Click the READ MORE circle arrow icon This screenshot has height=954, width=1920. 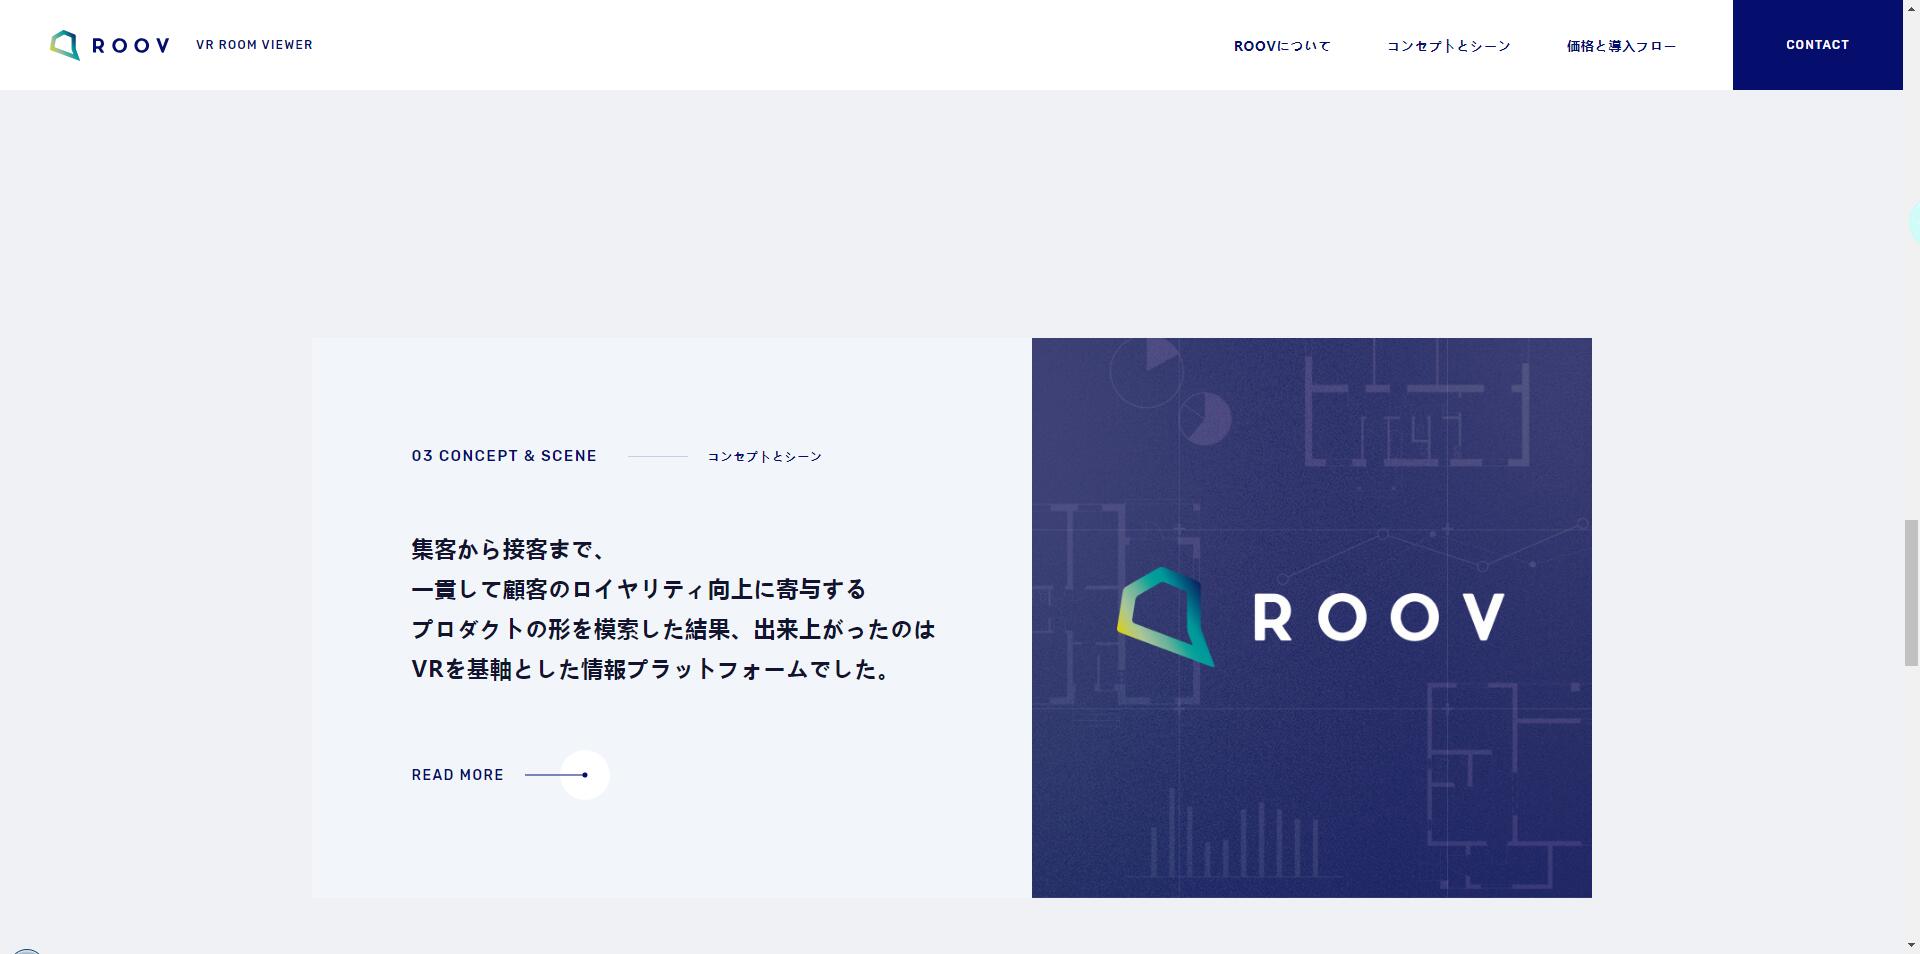pyautogui.click(x=584, y=775)
